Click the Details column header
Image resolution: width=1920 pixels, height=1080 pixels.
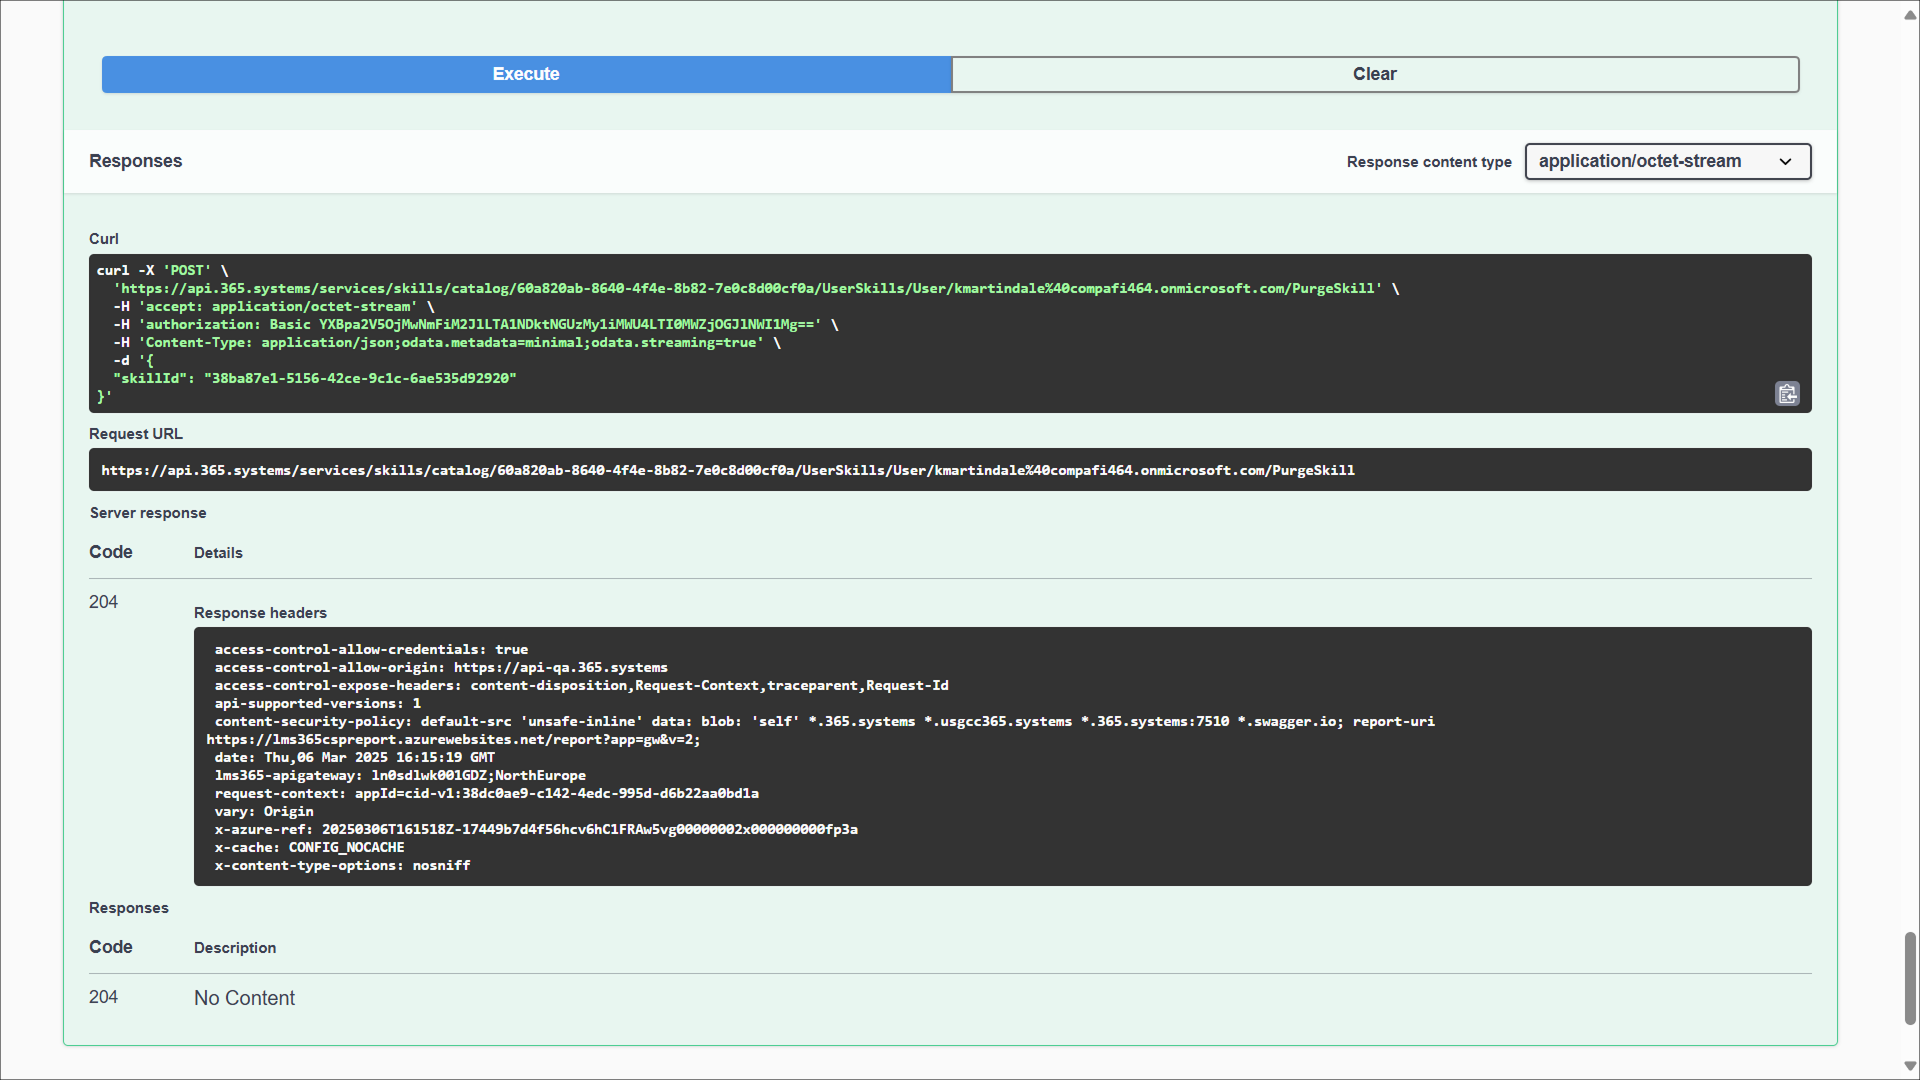point(218,553)
